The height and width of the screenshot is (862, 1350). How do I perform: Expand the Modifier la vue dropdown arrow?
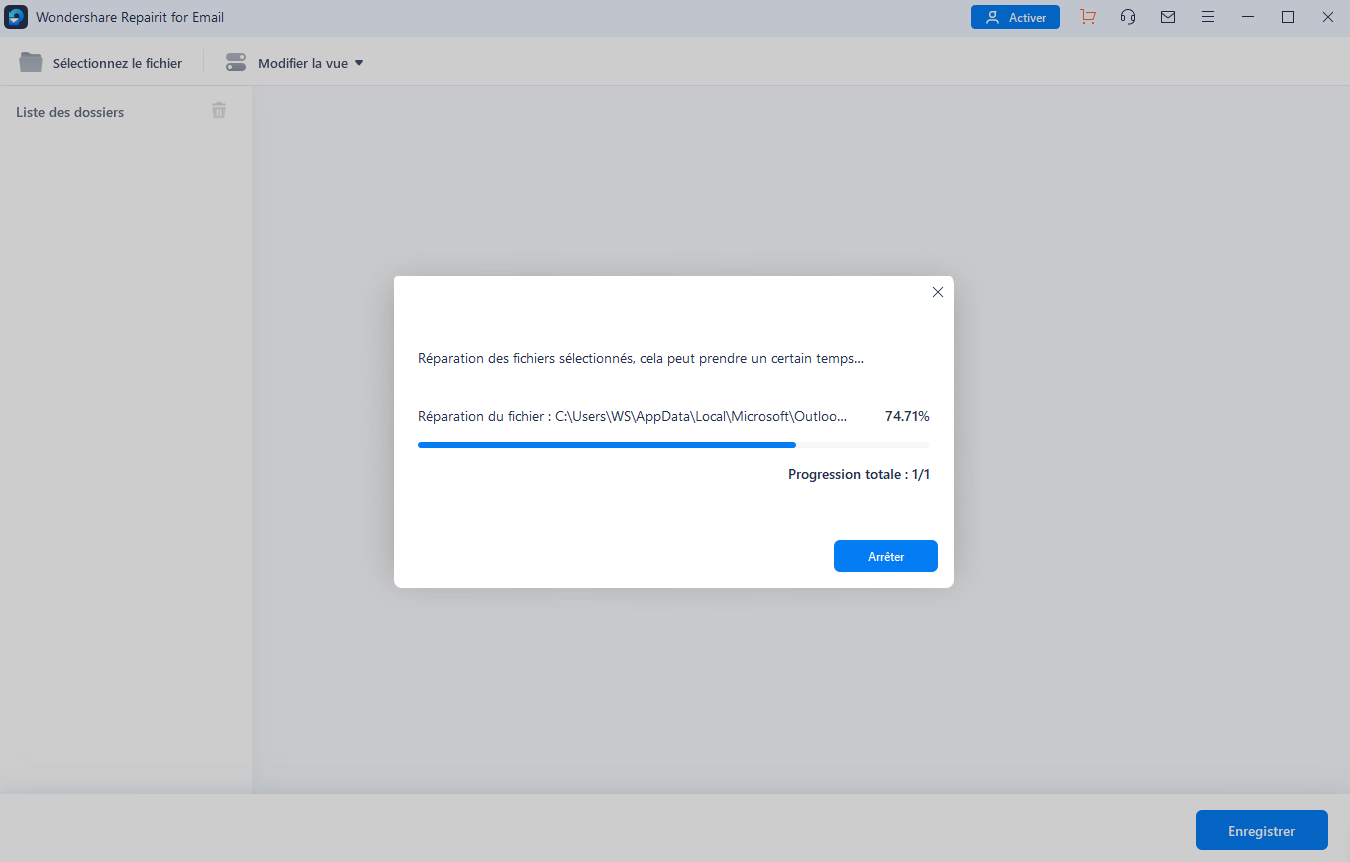[359, 63]
